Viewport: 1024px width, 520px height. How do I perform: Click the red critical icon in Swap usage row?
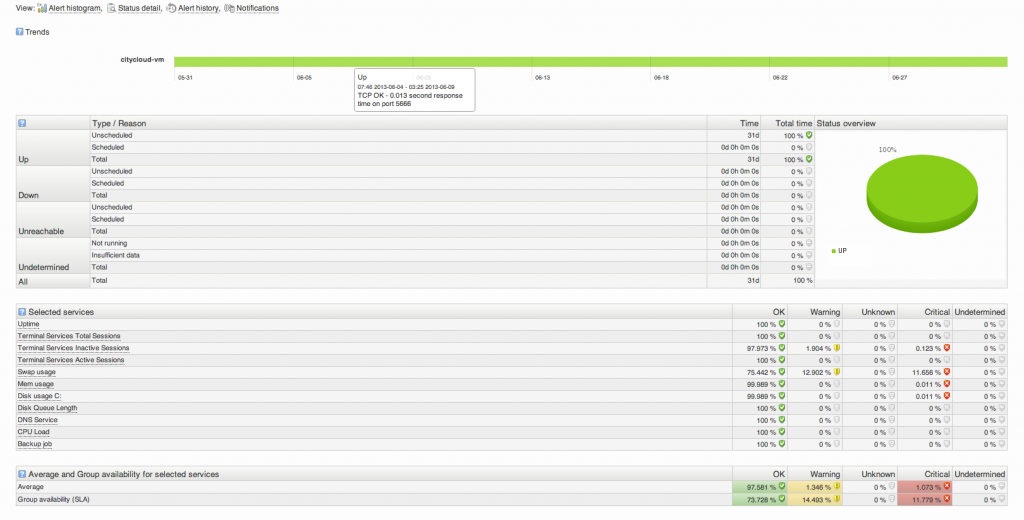click(946, 372)
